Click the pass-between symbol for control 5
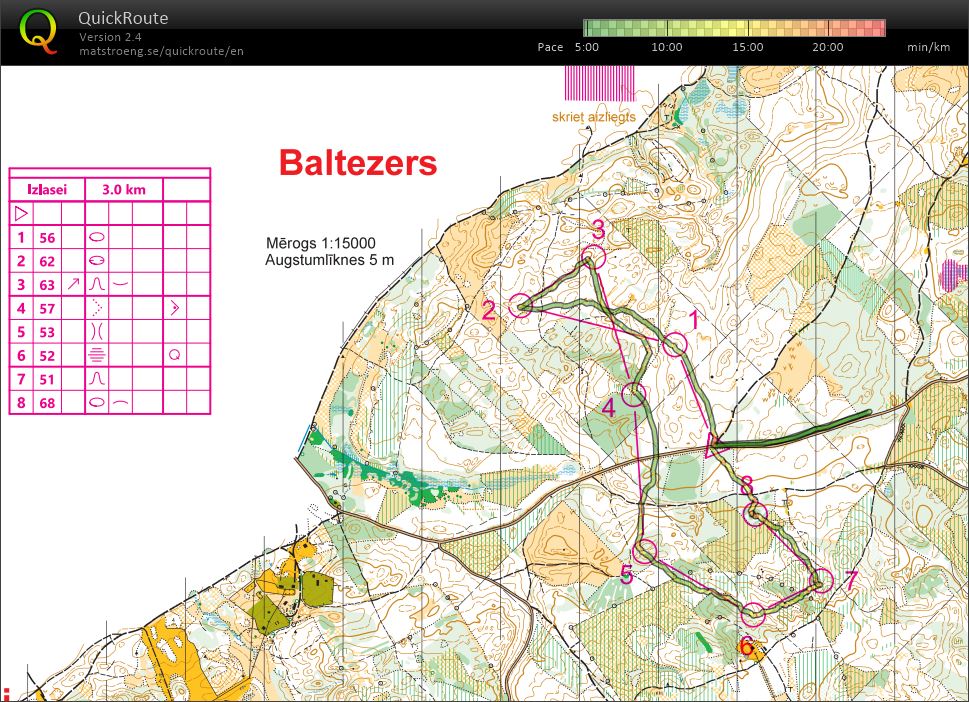This screenshot has height=702, width=969. [97, 329]
